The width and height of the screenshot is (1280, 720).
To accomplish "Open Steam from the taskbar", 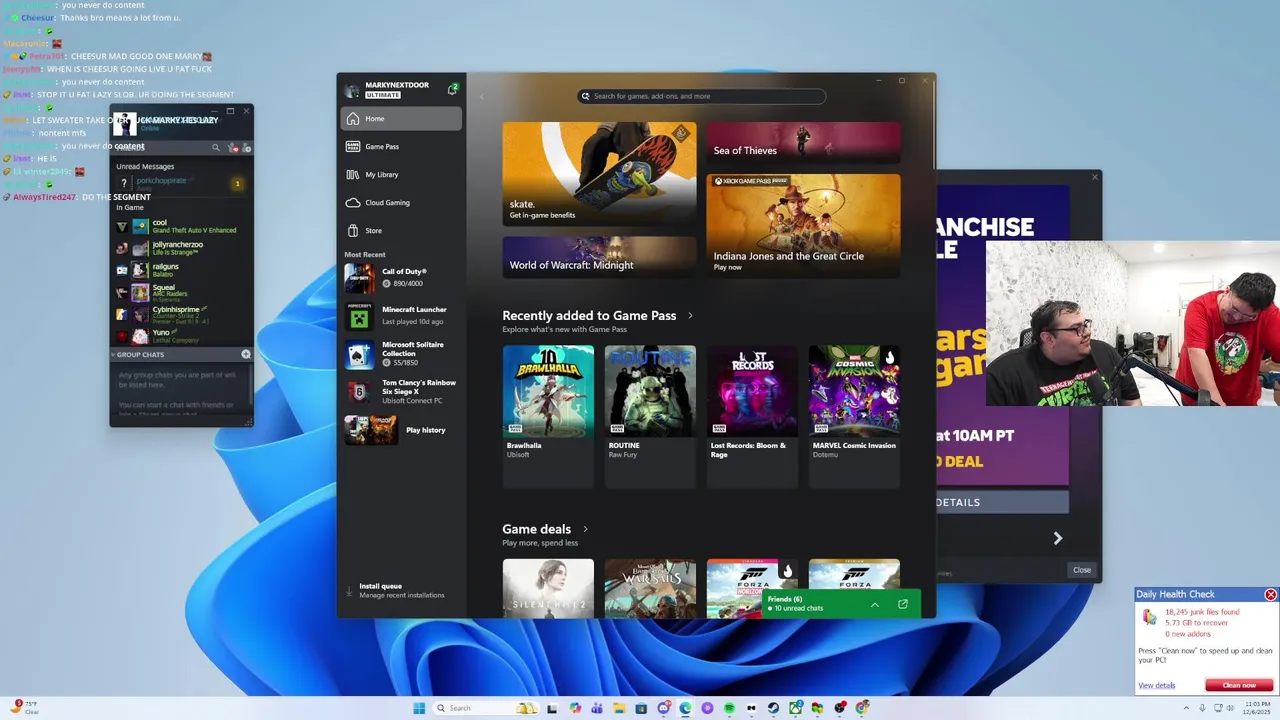I will (773, 708).
